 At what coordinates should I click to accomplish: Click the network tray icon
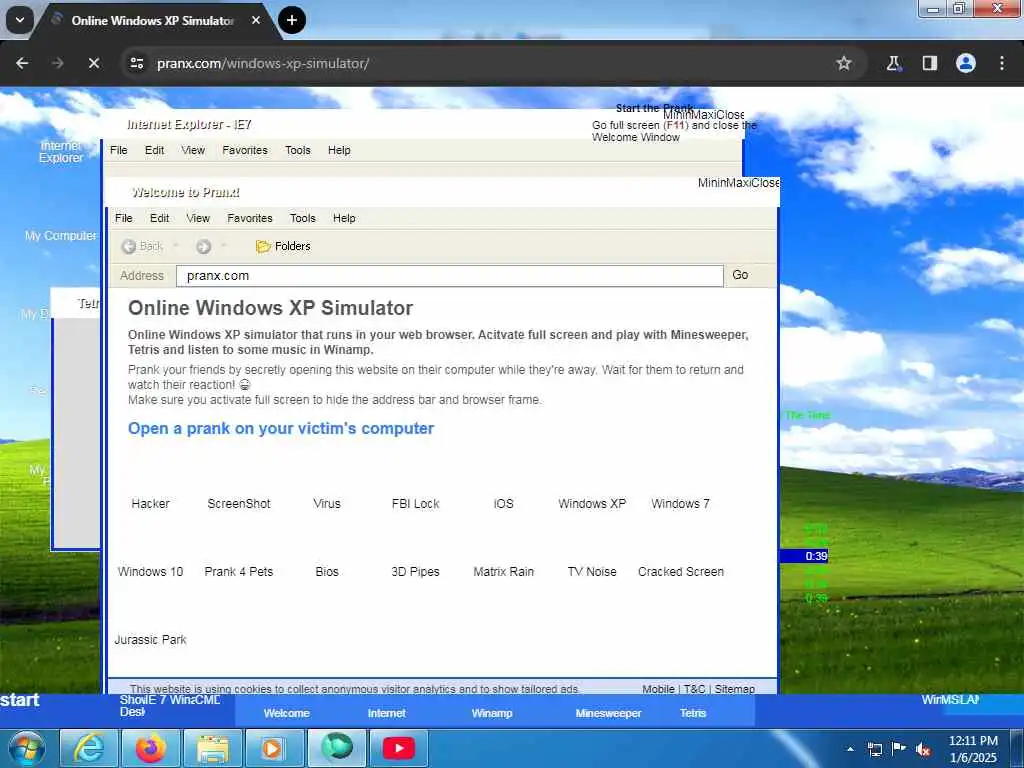point(874,749)
